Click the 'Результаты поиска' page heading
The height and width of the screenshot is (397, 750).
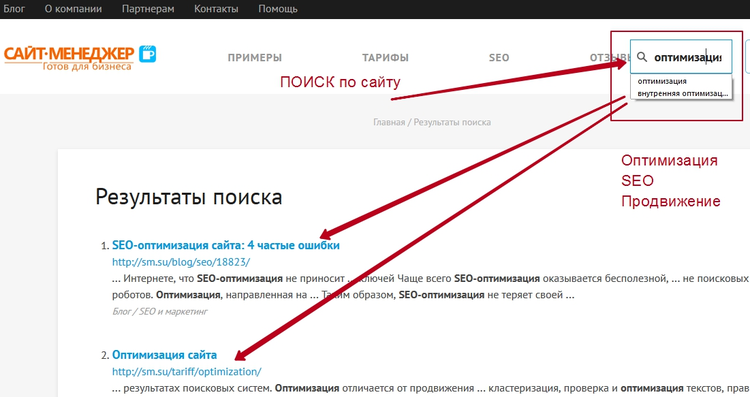click(188, 197)
